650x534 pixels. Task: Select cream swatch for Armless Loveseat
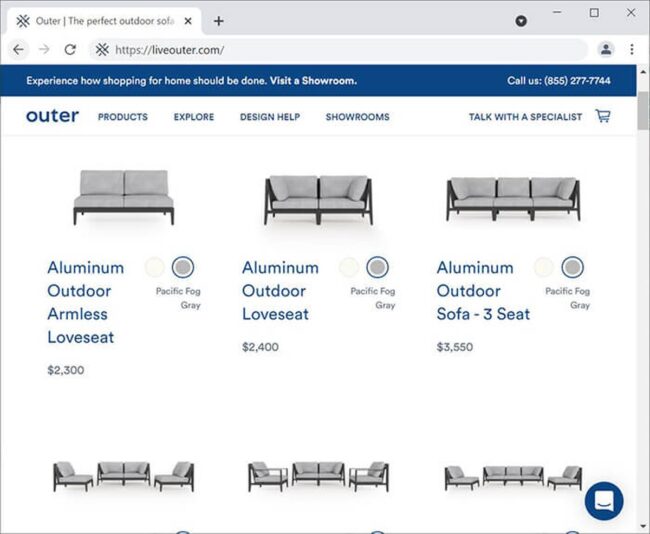pos(155,267)
